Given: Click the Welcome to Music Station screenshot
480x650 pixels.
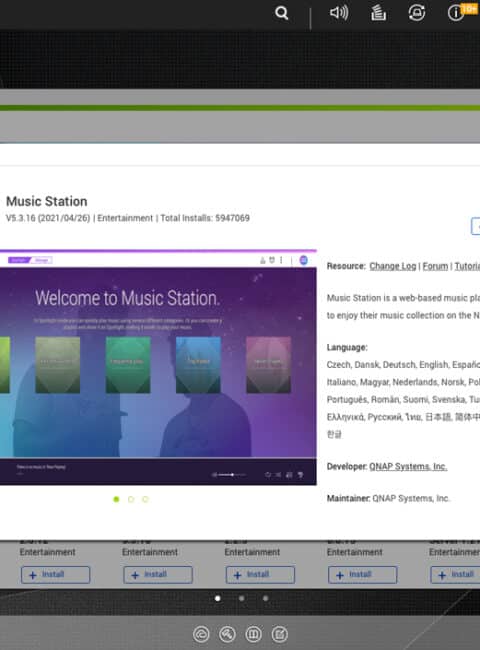Looking at the screenshot, I should pos(158,367).
